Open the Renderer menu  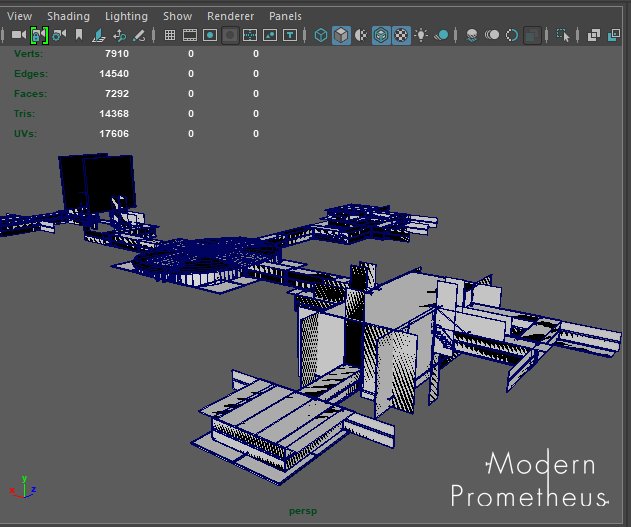(x=231, y=16)
